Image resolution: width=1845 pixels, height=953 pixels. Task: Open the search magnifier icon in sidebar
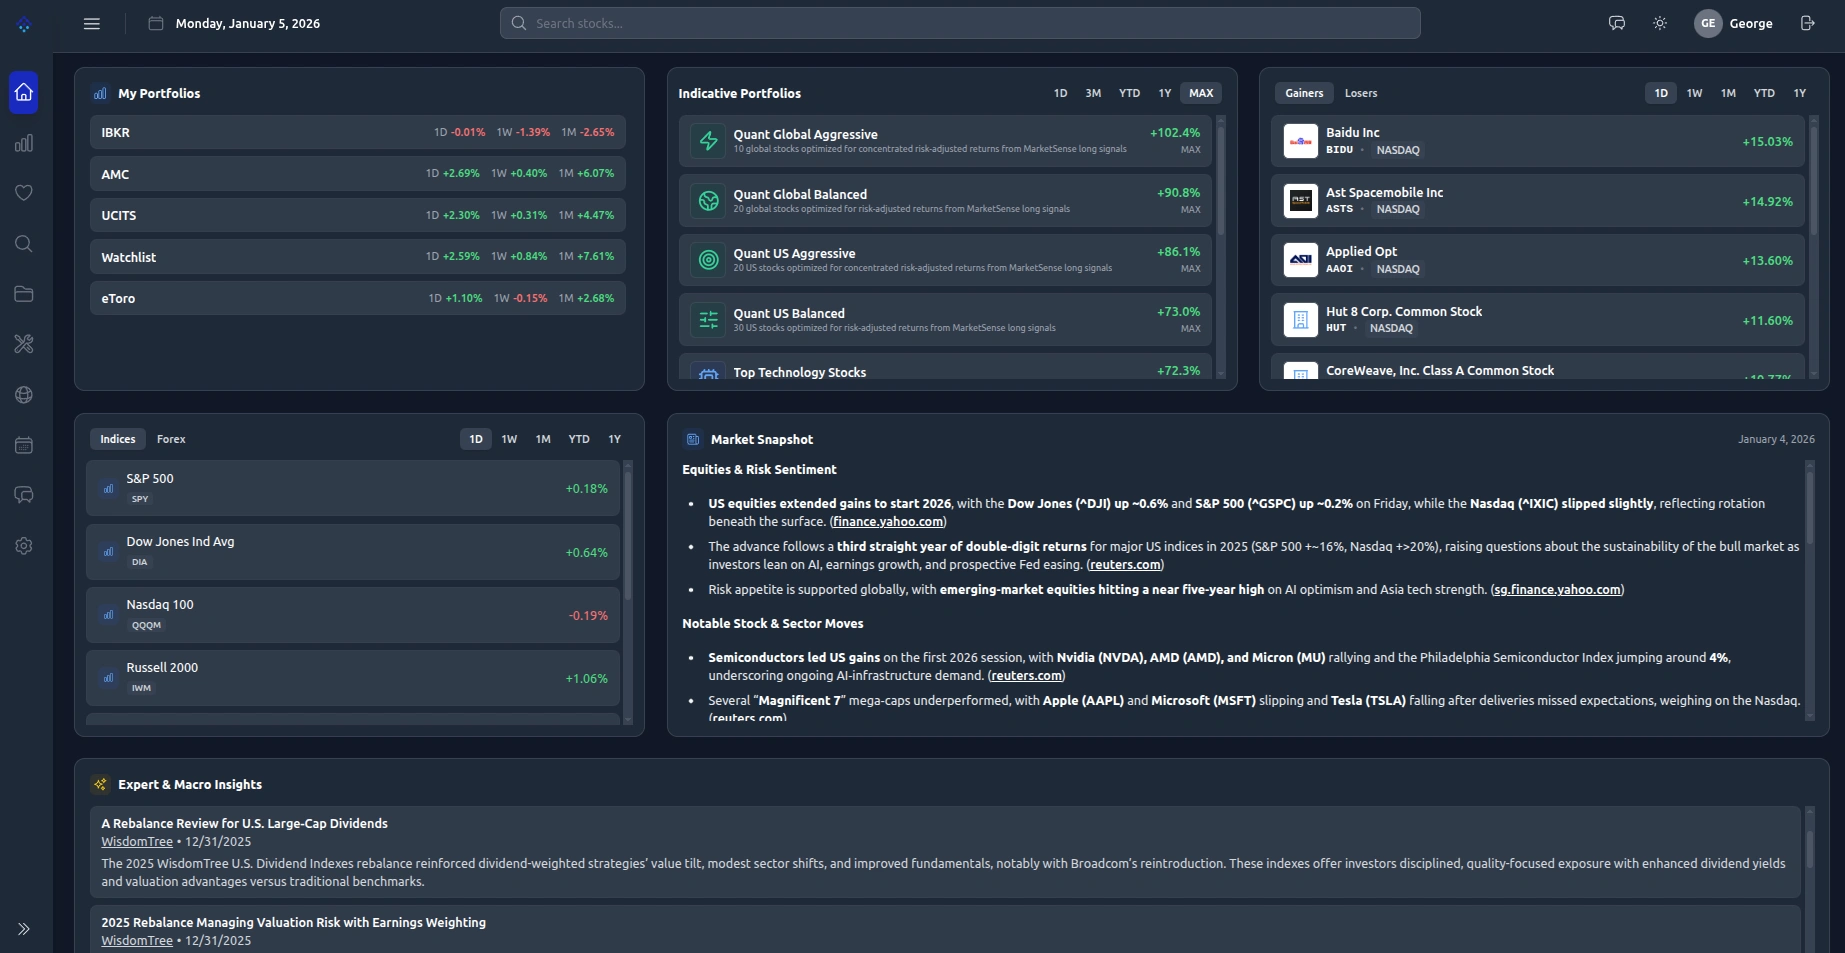(24, 244)
